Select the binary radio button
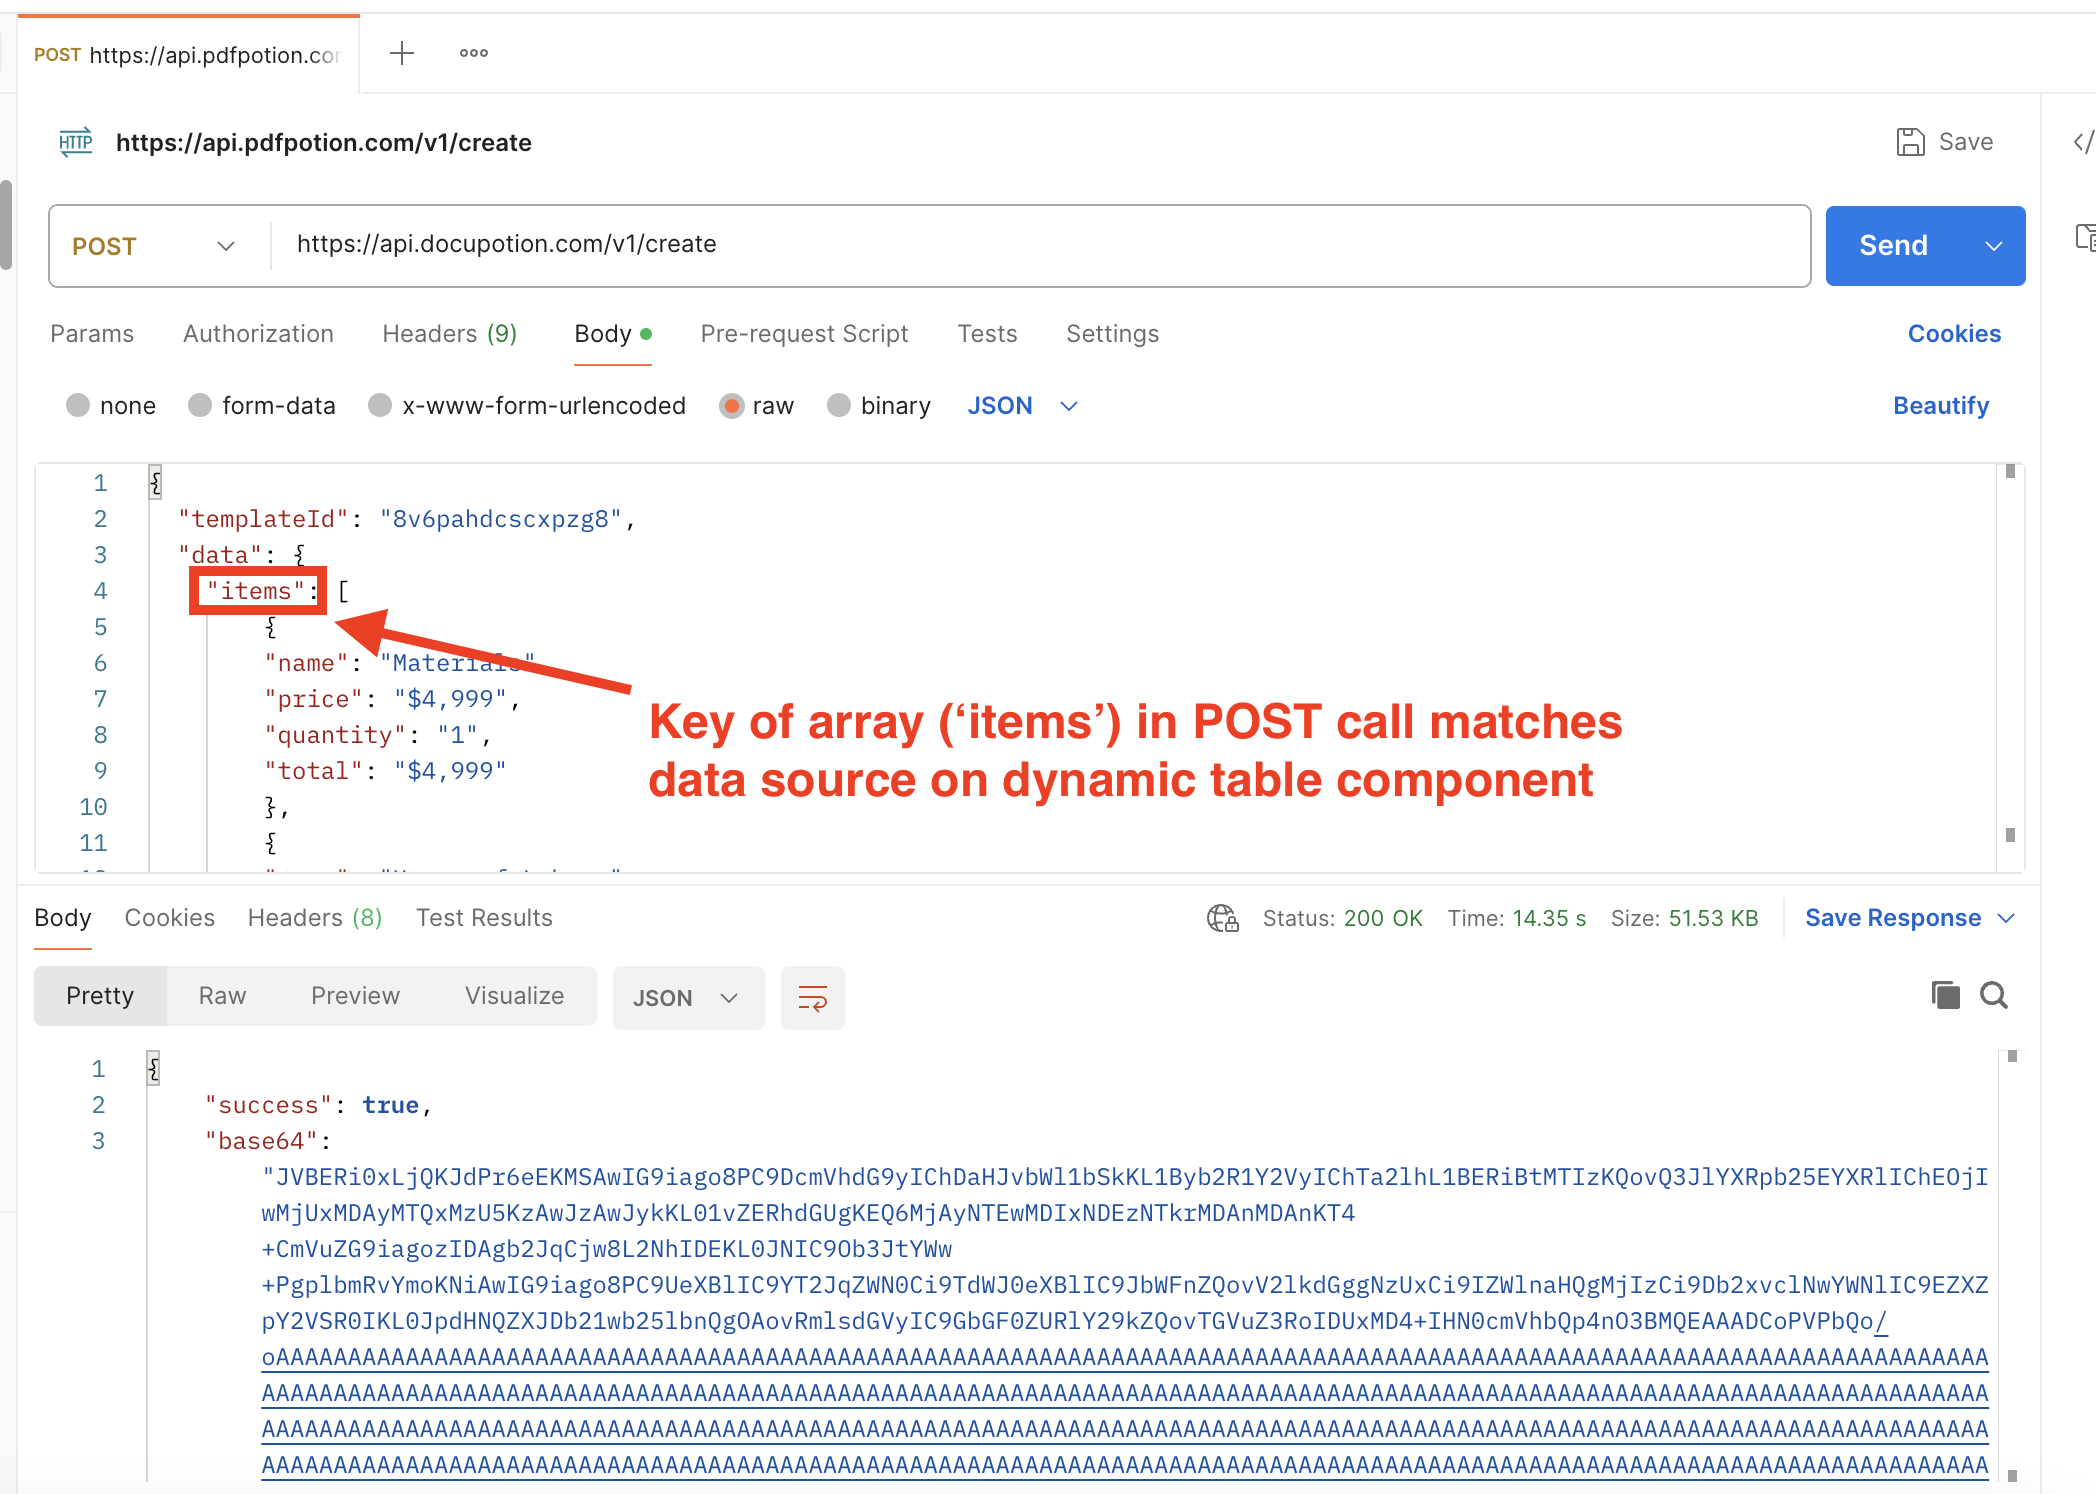 click(x=839, y=405)
